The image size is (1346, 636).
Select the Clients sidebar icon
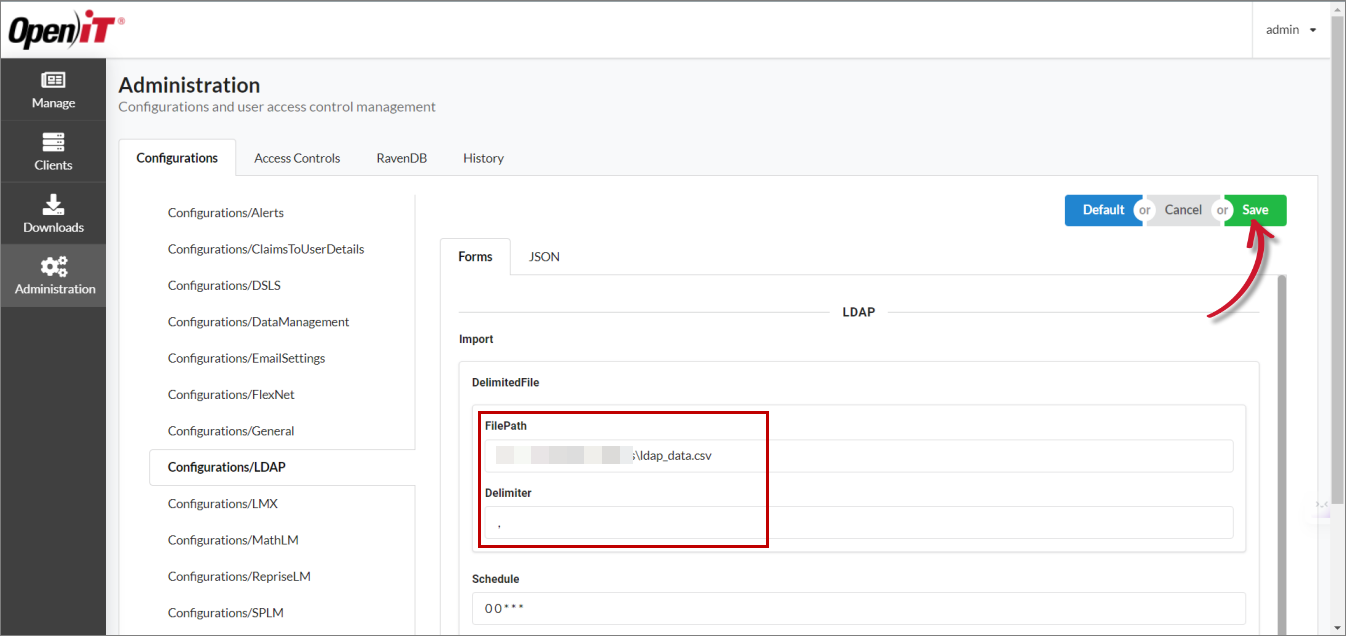coord(53,152)
